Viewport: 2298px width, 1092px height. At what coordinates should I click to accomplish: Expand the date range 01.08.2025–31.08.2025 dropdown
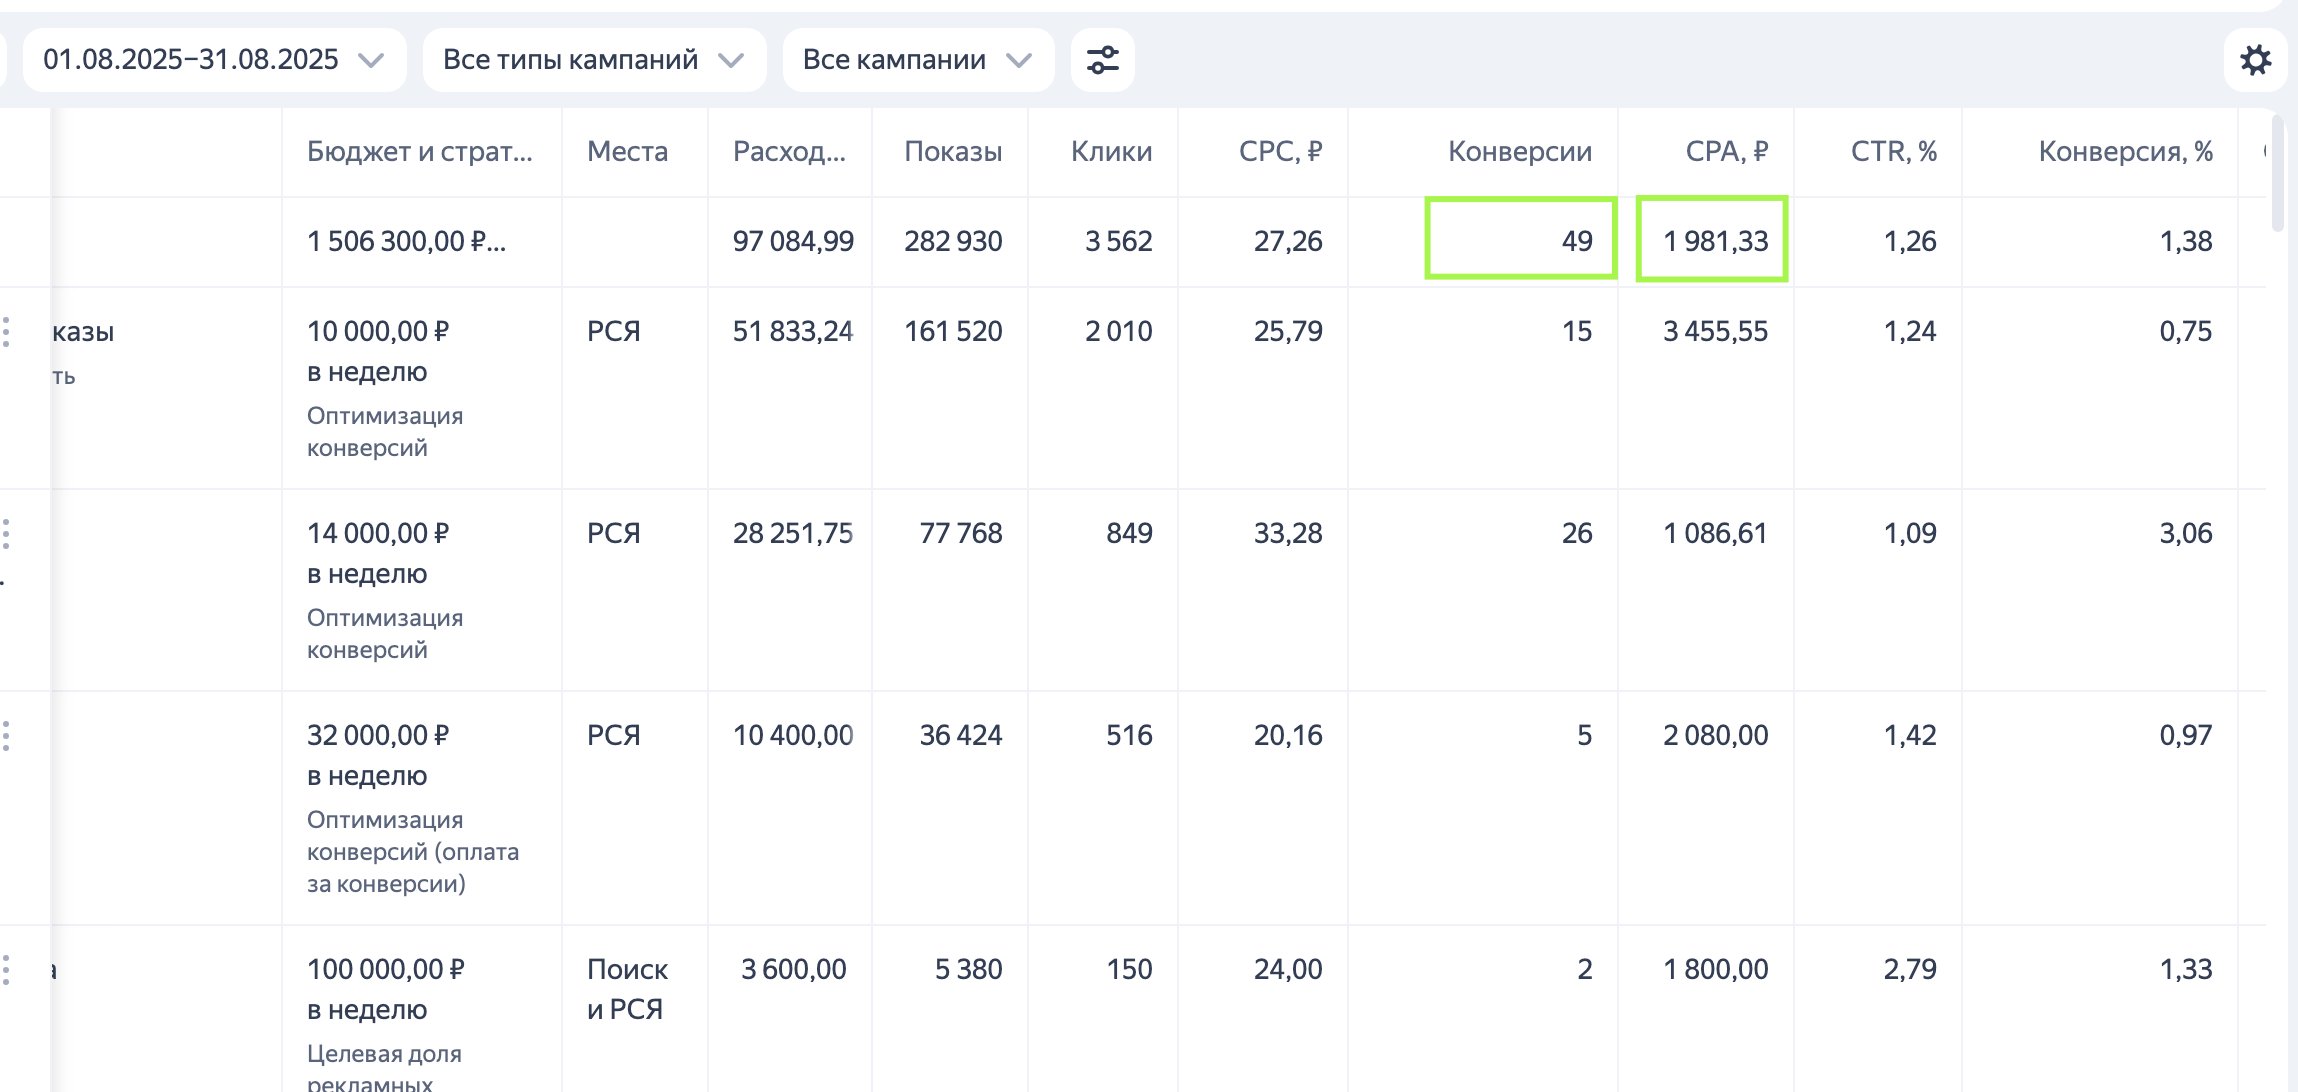tap(214, 60)
